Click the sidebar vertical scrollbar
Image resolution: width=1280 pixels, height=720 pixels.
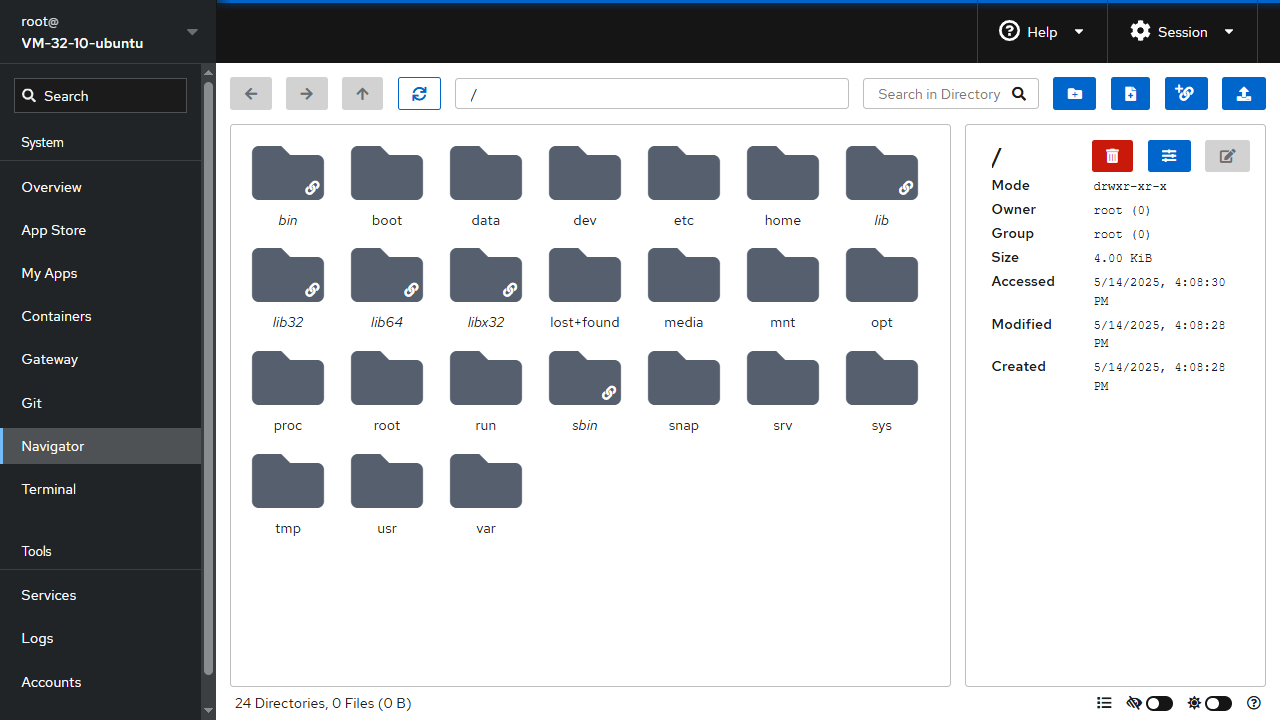[x=208, y=380]
